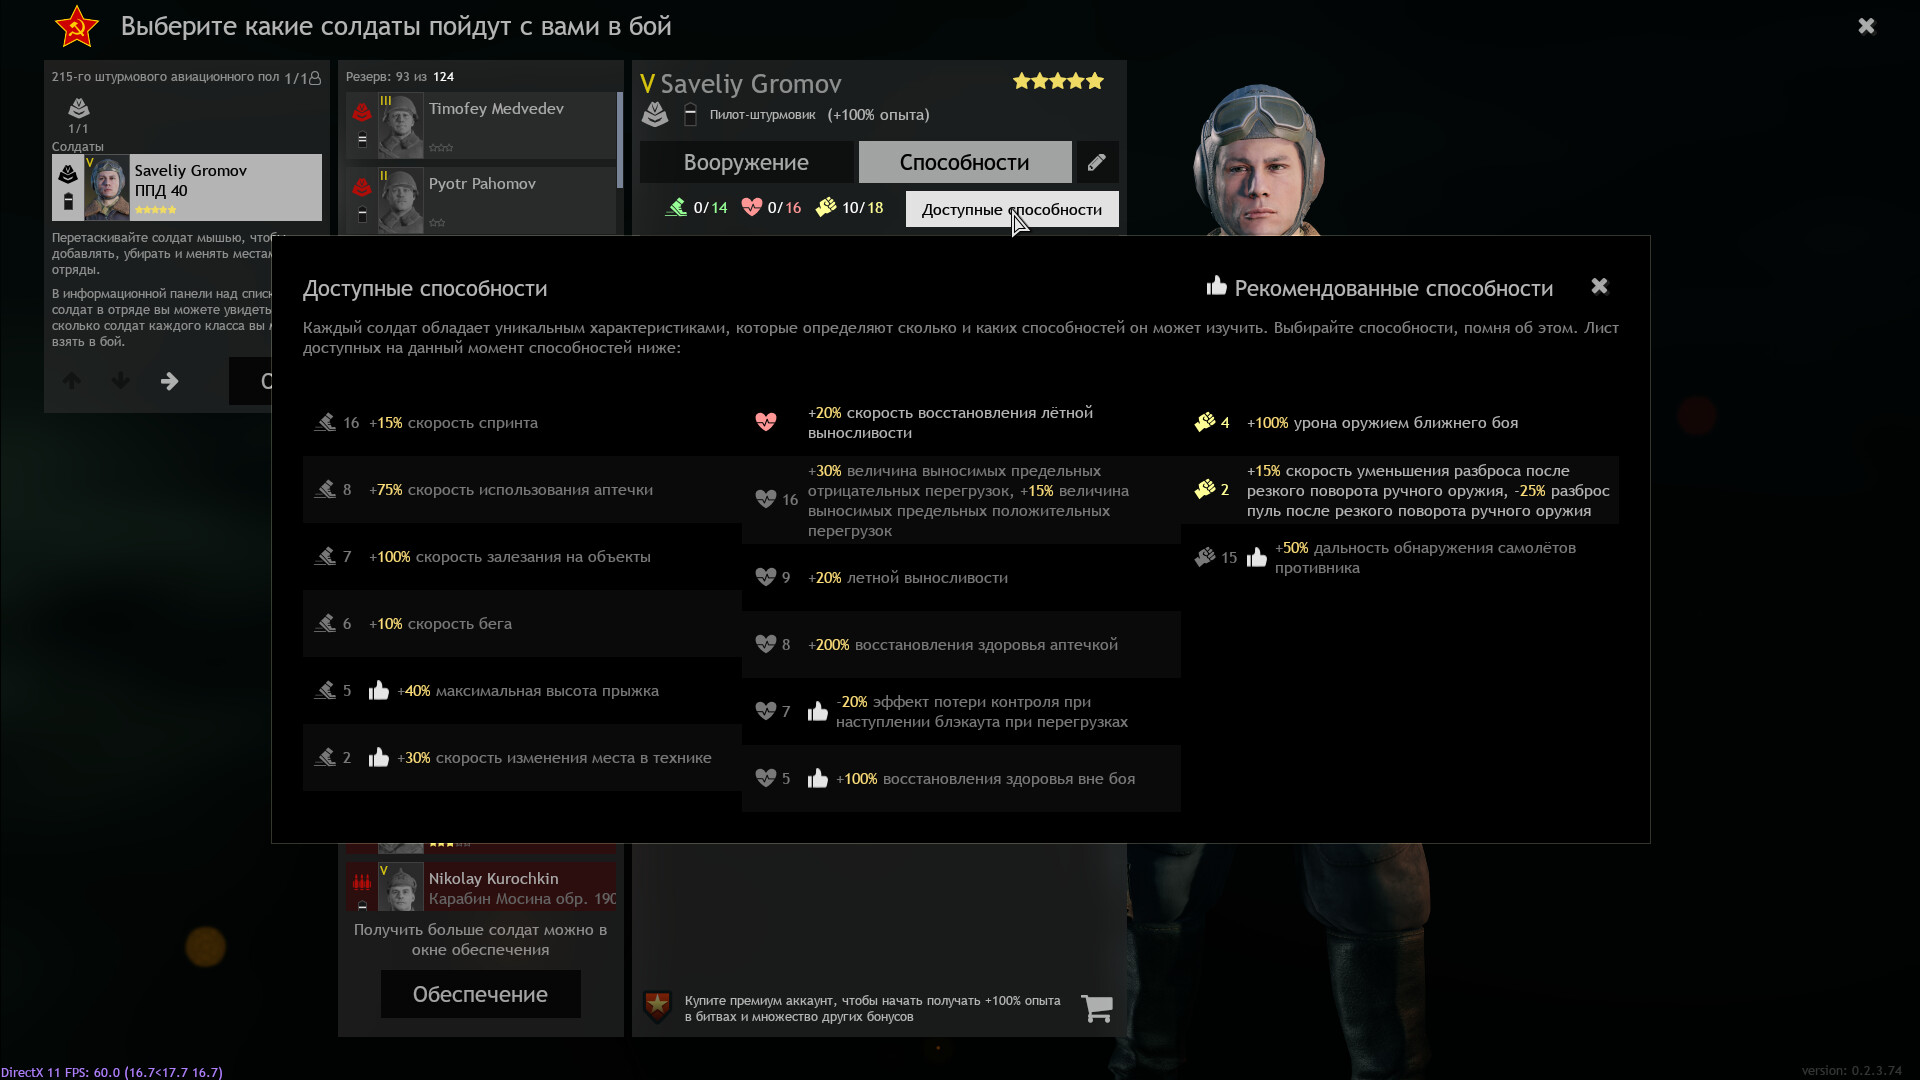Open the Способности tab
This screenshot has height=1080, width=1920.
[x=964, y=162]
